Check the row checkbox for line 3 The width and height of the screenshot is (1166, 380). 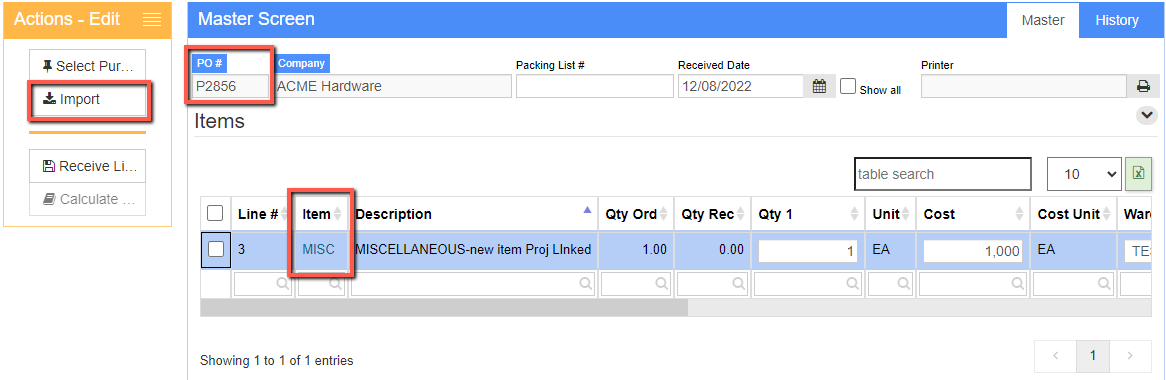pyautogui.click(x=216, y=250)
